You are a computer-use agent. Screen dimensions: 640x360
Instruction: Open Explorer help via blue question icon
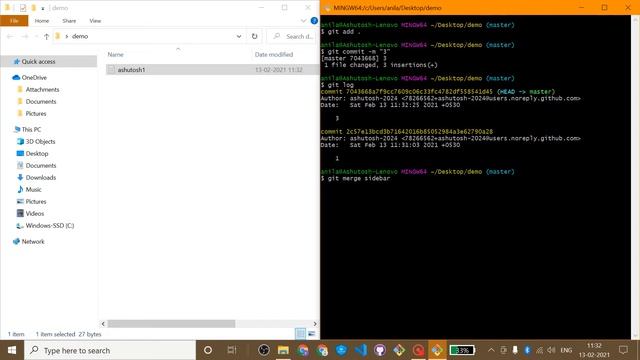pos(314,20)
